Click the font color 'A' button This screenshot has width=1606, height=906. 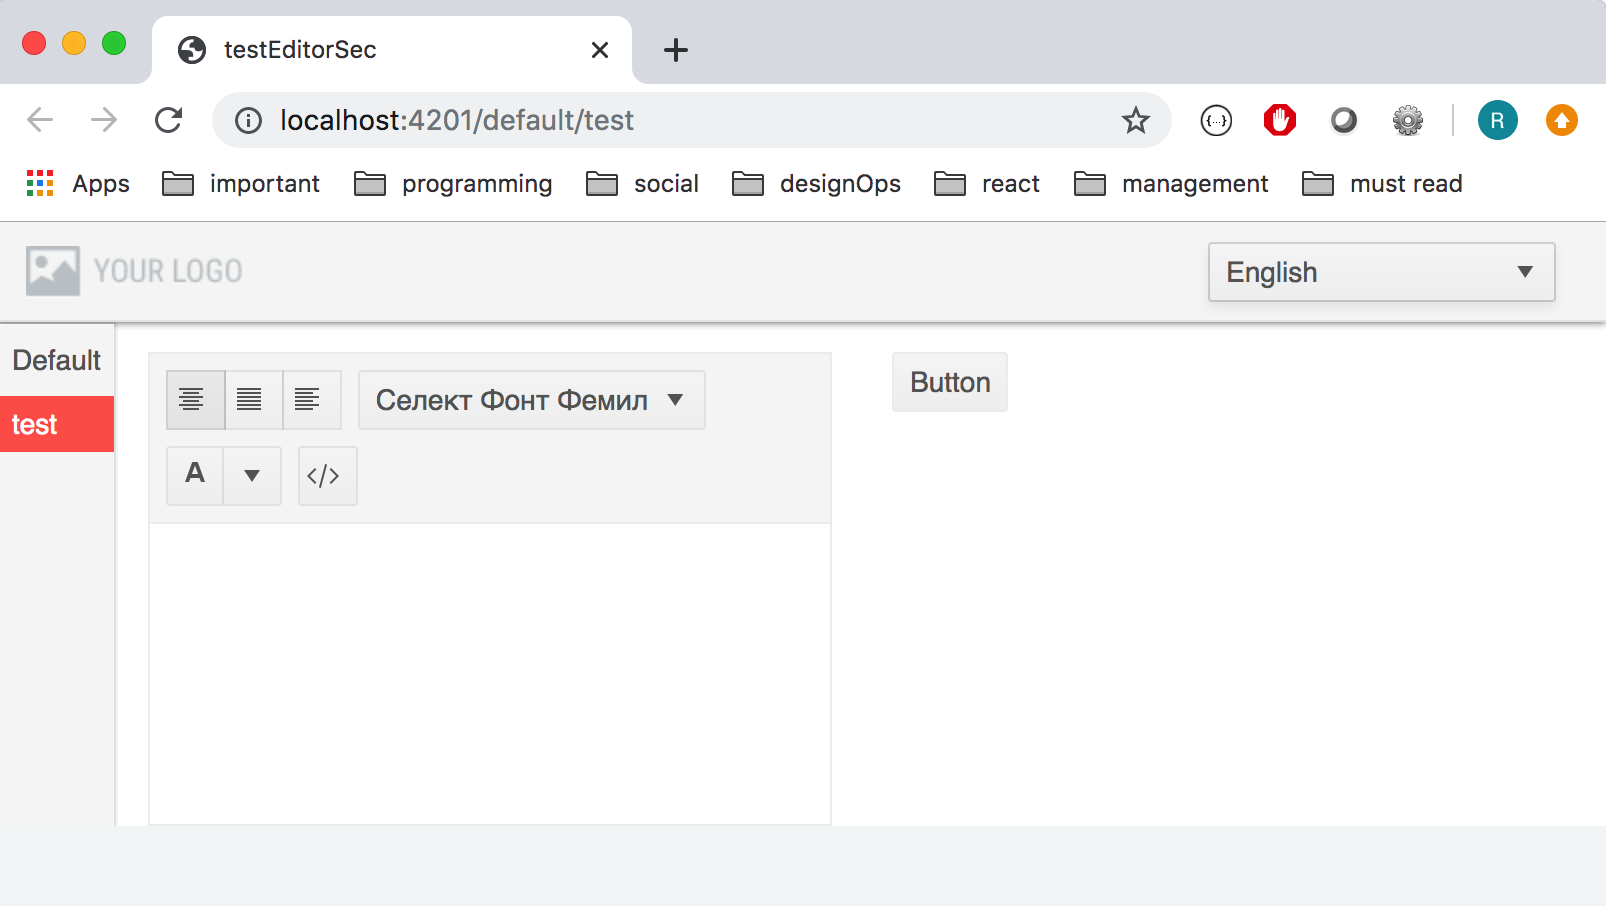click(195, 475)
